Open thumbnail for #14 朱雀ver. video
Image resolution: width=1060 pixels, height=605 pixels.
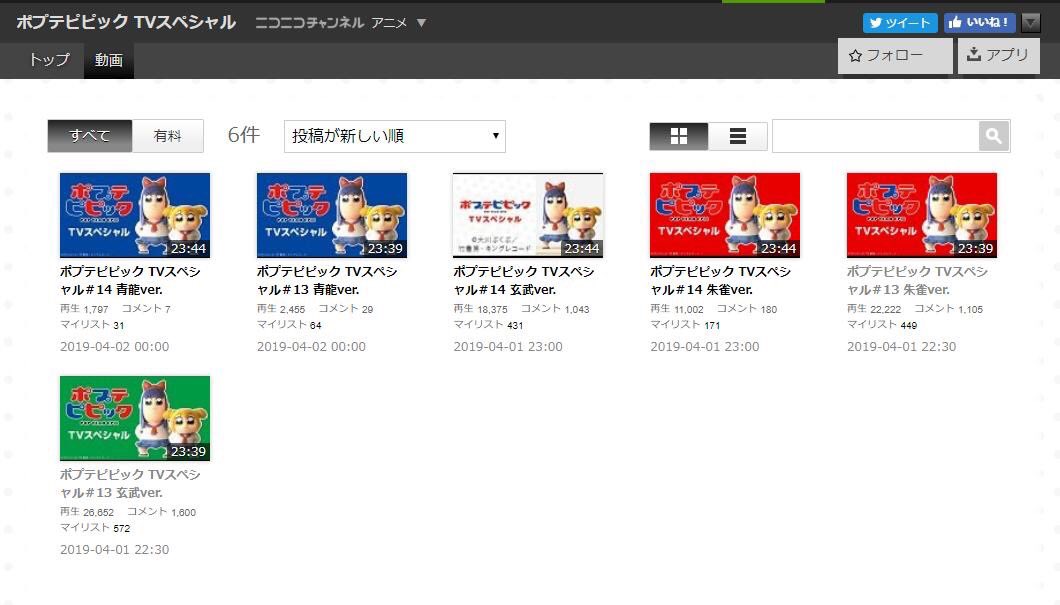[725, 215]
